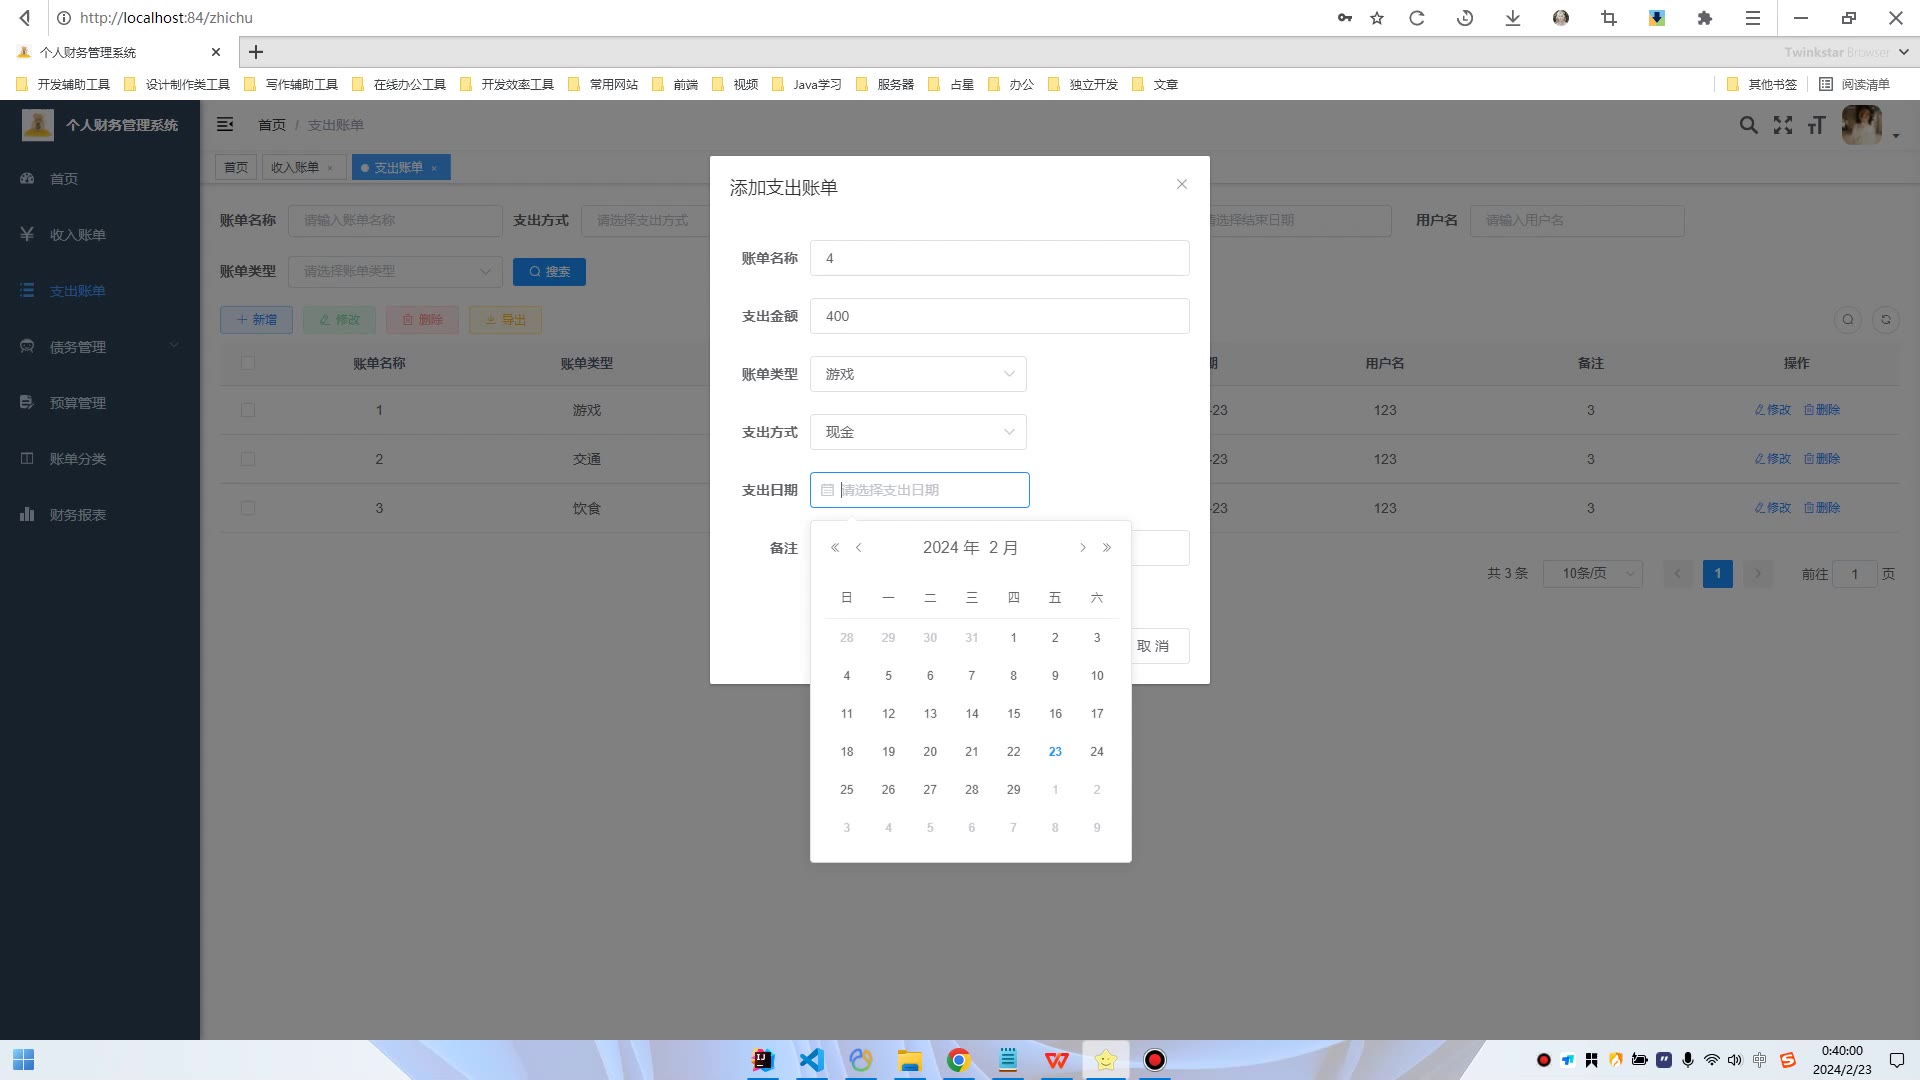Open the 支出方式 filter dropdown in search bar
This screenshot has height=1080, width=1920.
645,220
